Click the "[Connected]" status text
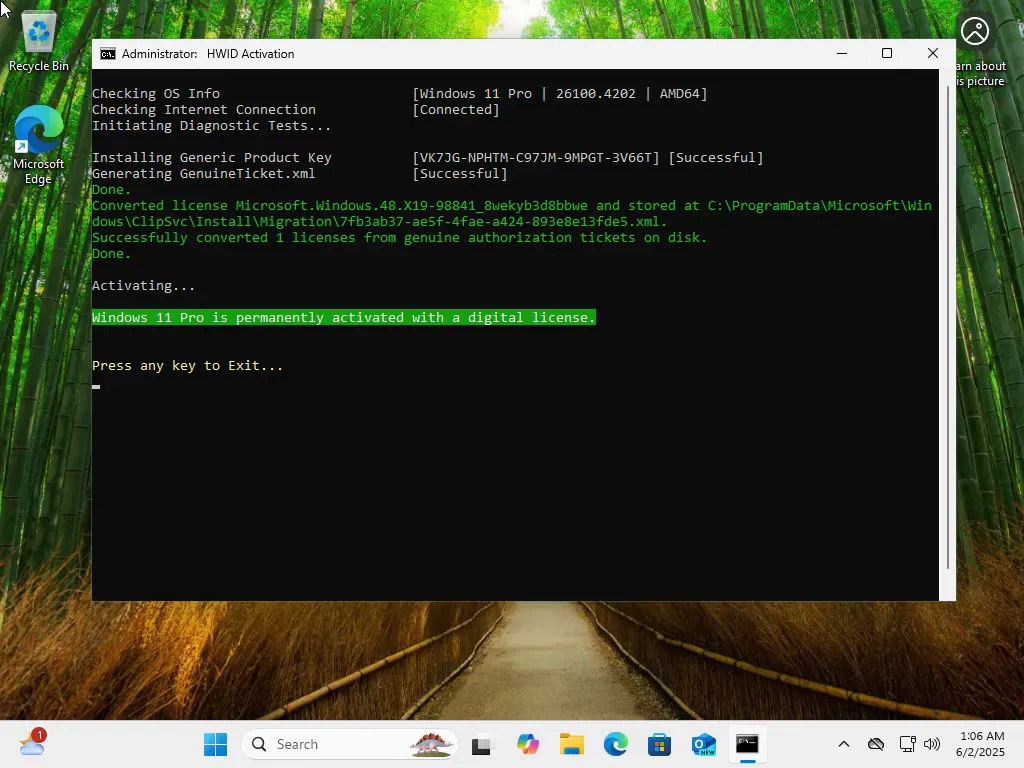This screenshot has width=1024, height=768. [x=456, y=110]
